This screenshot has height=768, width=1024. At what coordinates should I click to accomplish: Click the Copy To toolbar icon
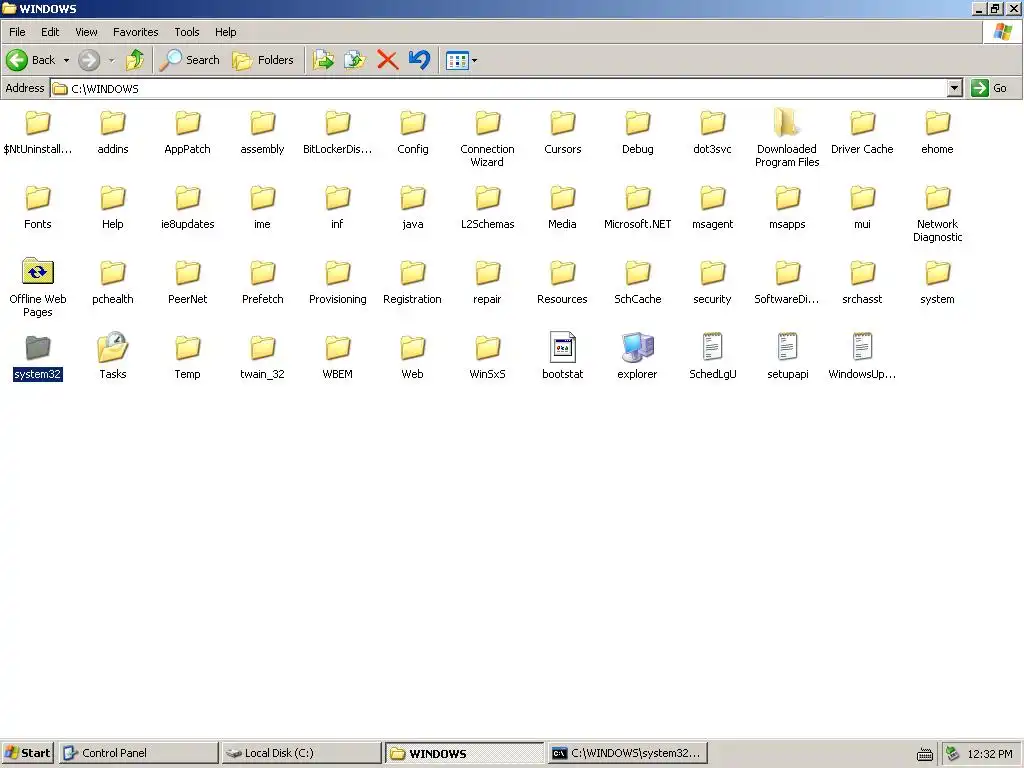coord(355,60)
